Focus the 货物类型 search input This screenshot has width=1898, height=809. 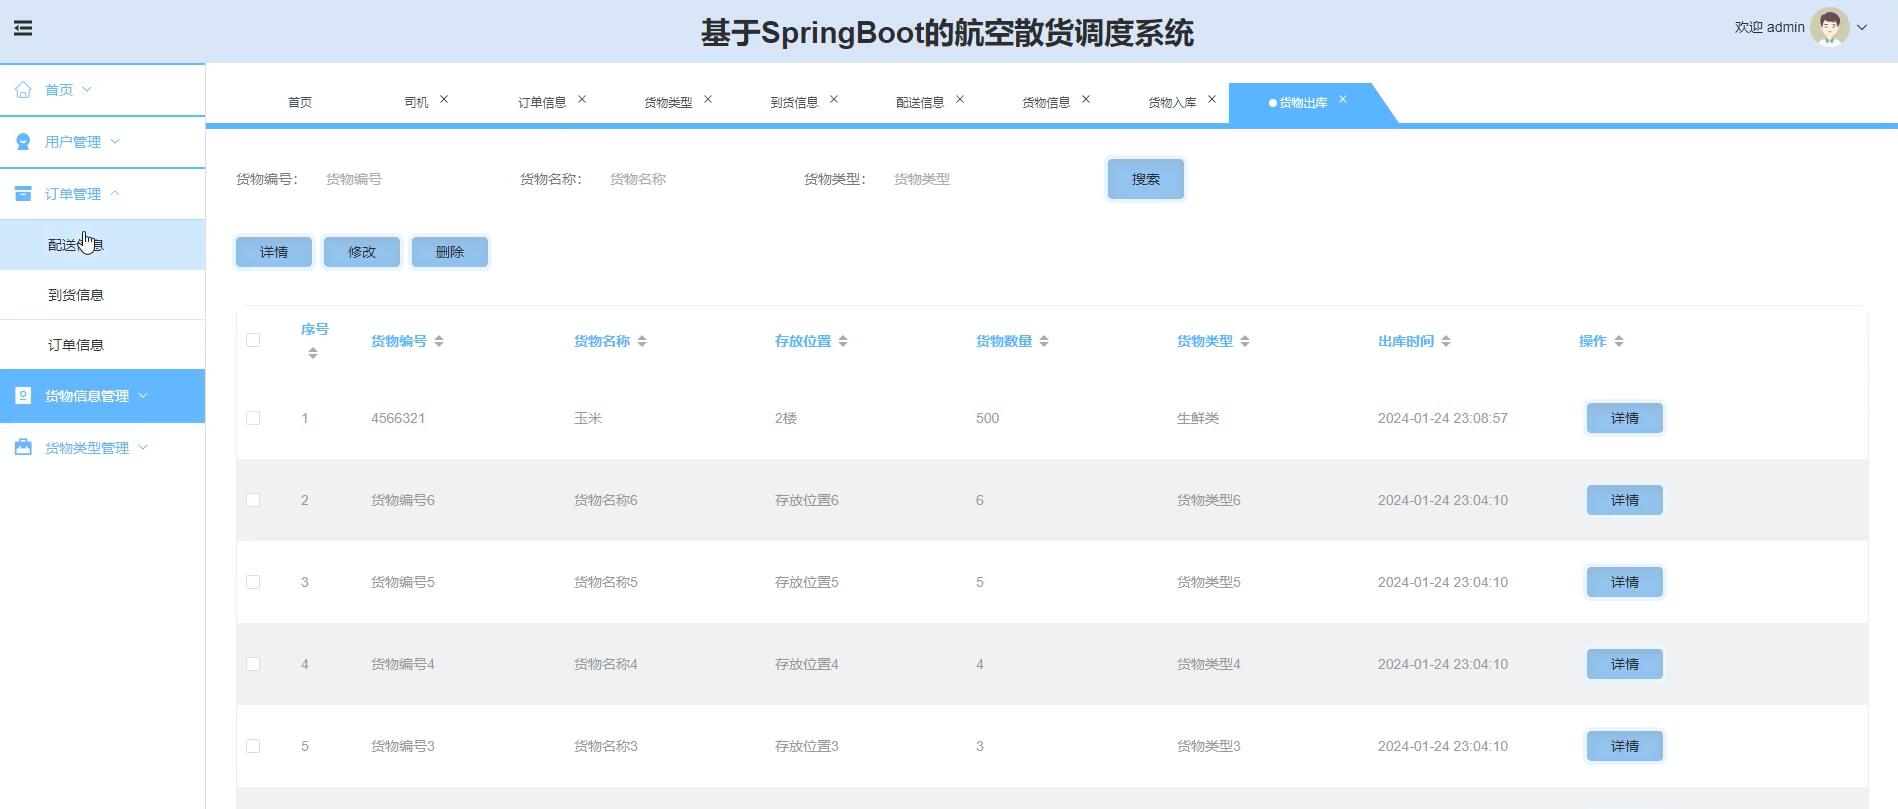(x=972, y=179)
